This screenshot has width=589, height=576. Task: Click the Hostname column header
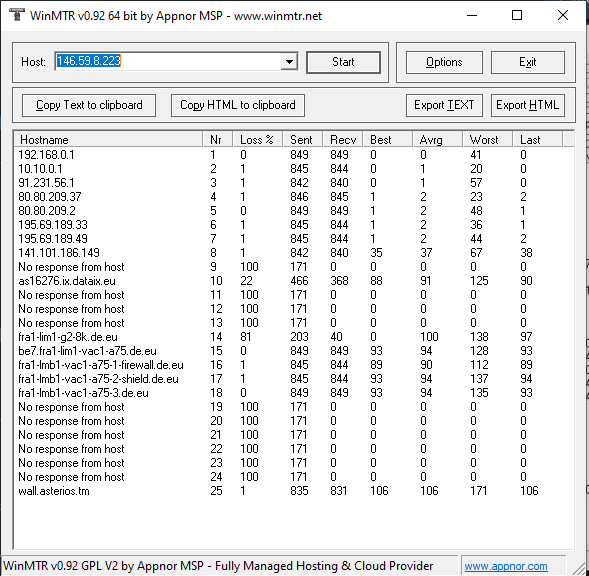(108, 140)
